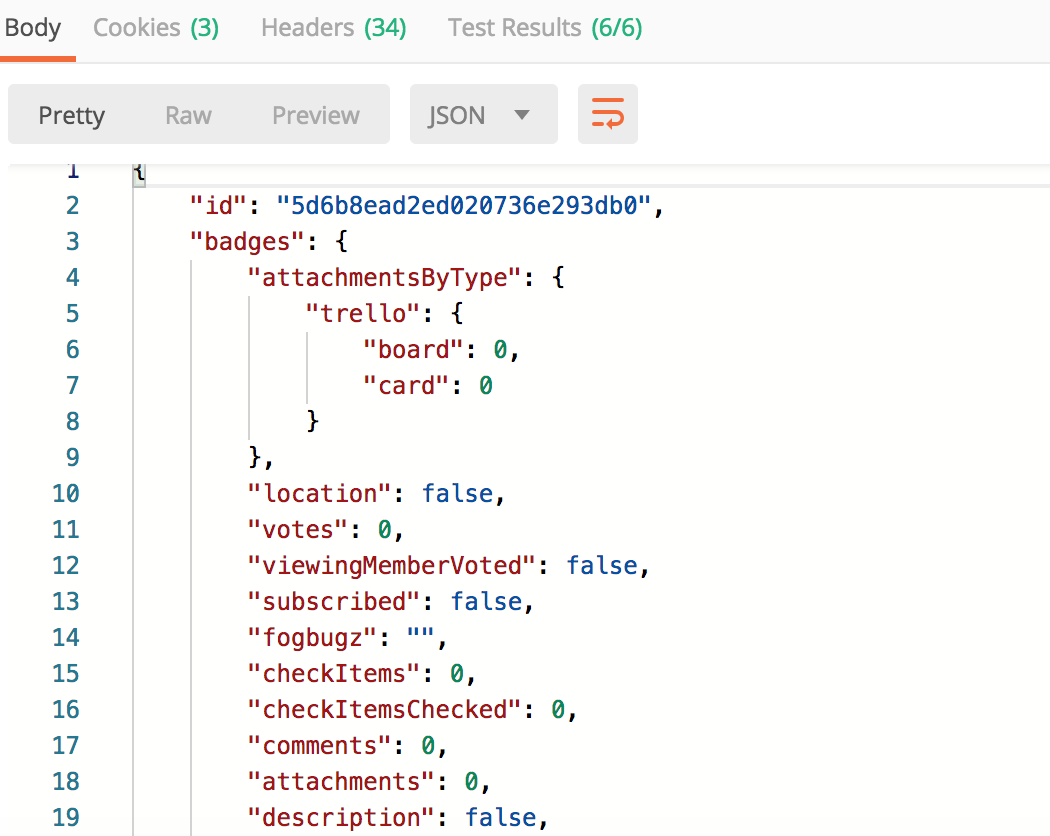The image size is (1050, 836).
Task: Click the id value "5d6b8ead2ed020736e293db0"
Action: click(463, 206)
